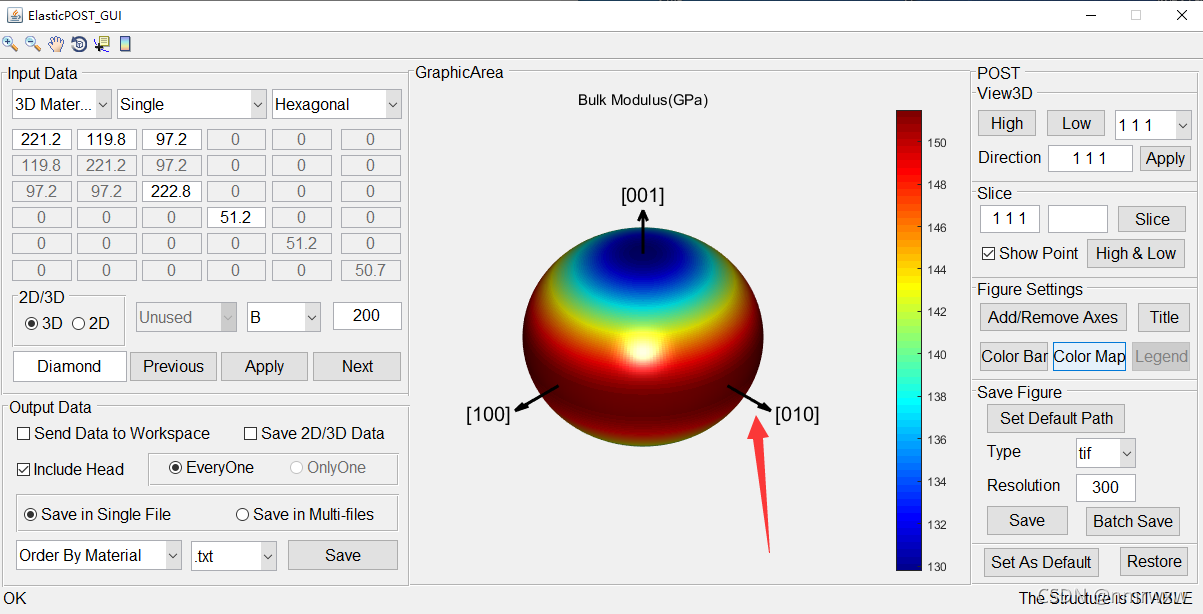The width and height of the screenshot is (1203, 614).
Task: Click the C44 field showing 51.2
Action: pos(236,218)
